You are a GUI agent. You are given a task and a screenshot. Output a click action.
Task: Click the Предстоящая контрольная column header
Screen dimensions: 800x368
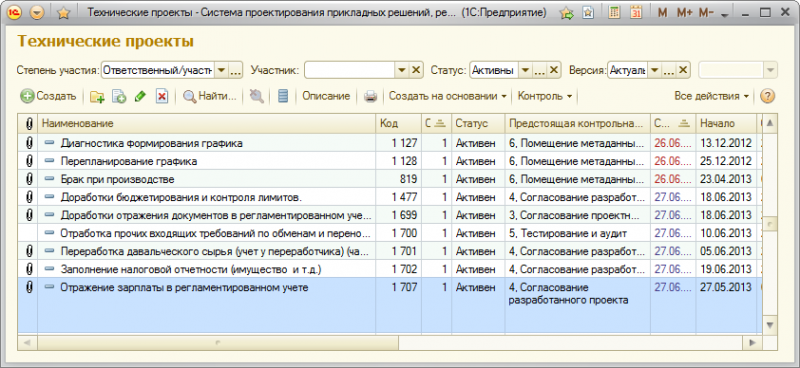pos(578,124)
